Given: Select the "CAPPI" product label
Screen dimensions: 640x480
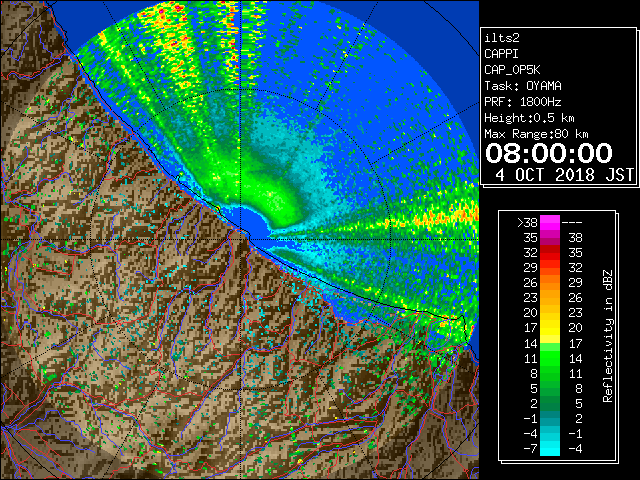Looking at the screenshot, I should click(501, 54).
